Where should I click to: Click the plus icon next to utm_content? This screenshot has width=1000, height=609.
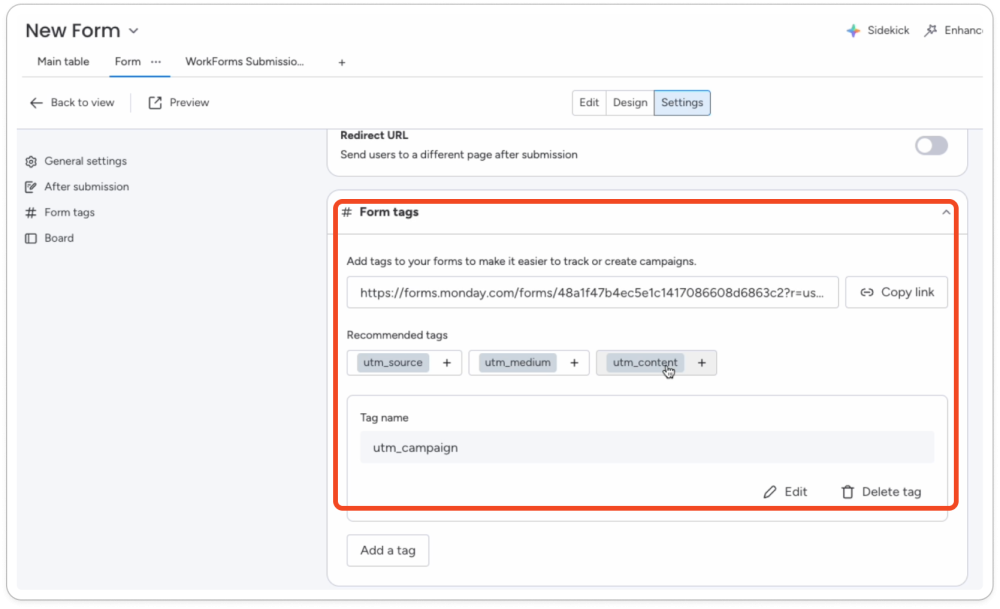click(x=701, y=363)
